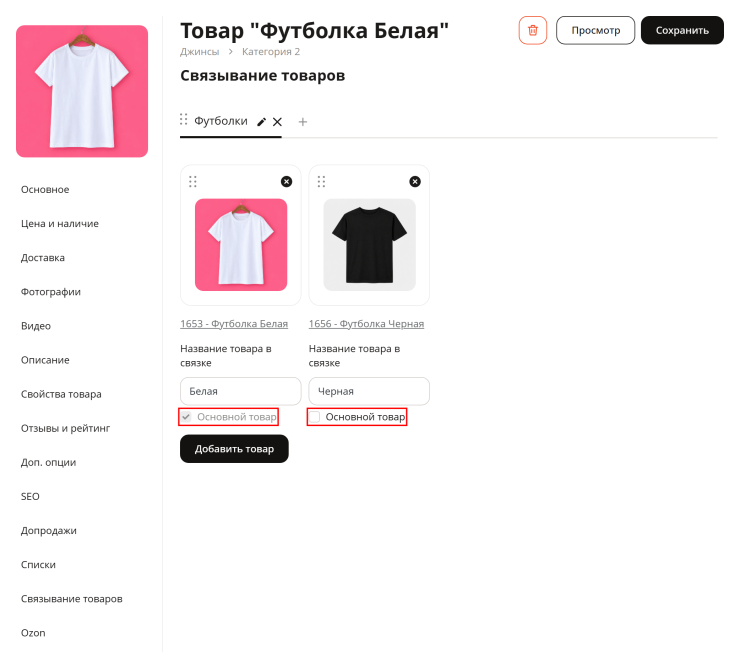Click the Белая name input field
740x652 pixels.
tap(241, 391)
